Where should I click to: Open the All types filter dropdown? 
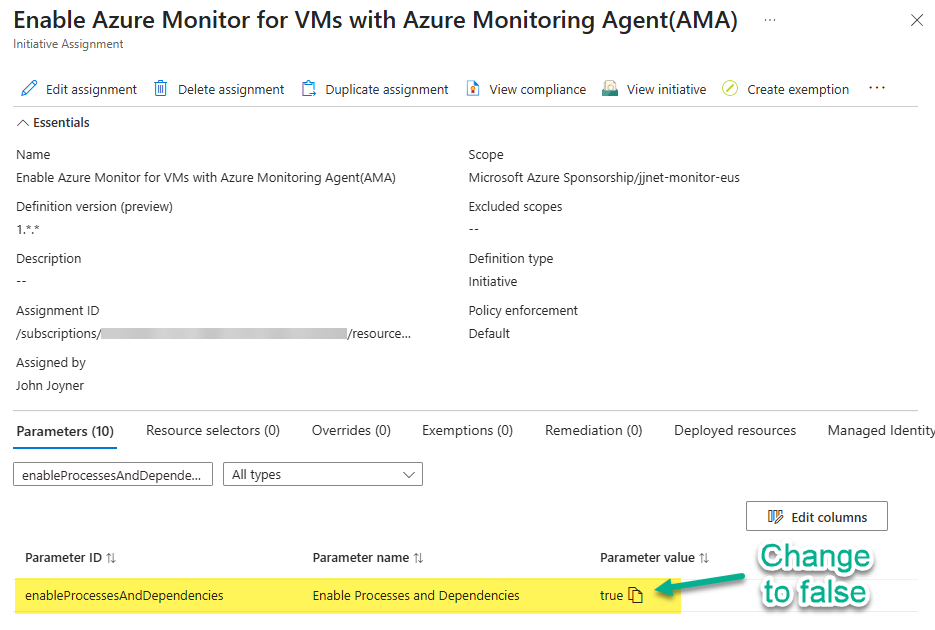(x=322, y=474)
